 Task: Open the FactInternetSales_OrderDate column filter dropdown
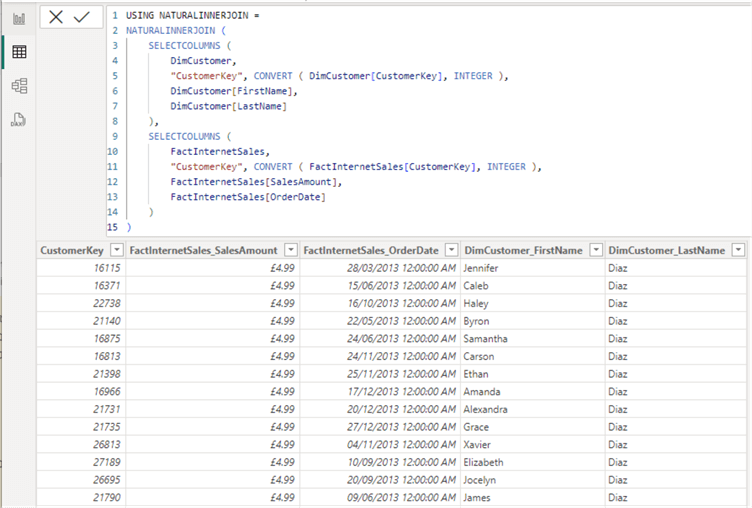point(451,250)
